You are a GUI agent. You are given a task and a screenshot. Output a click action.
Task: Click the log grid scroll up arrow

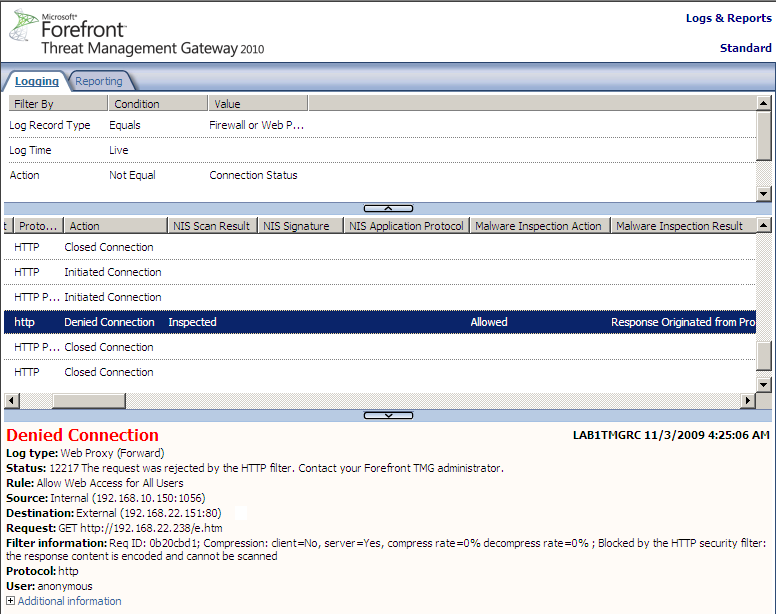point(764,226)
